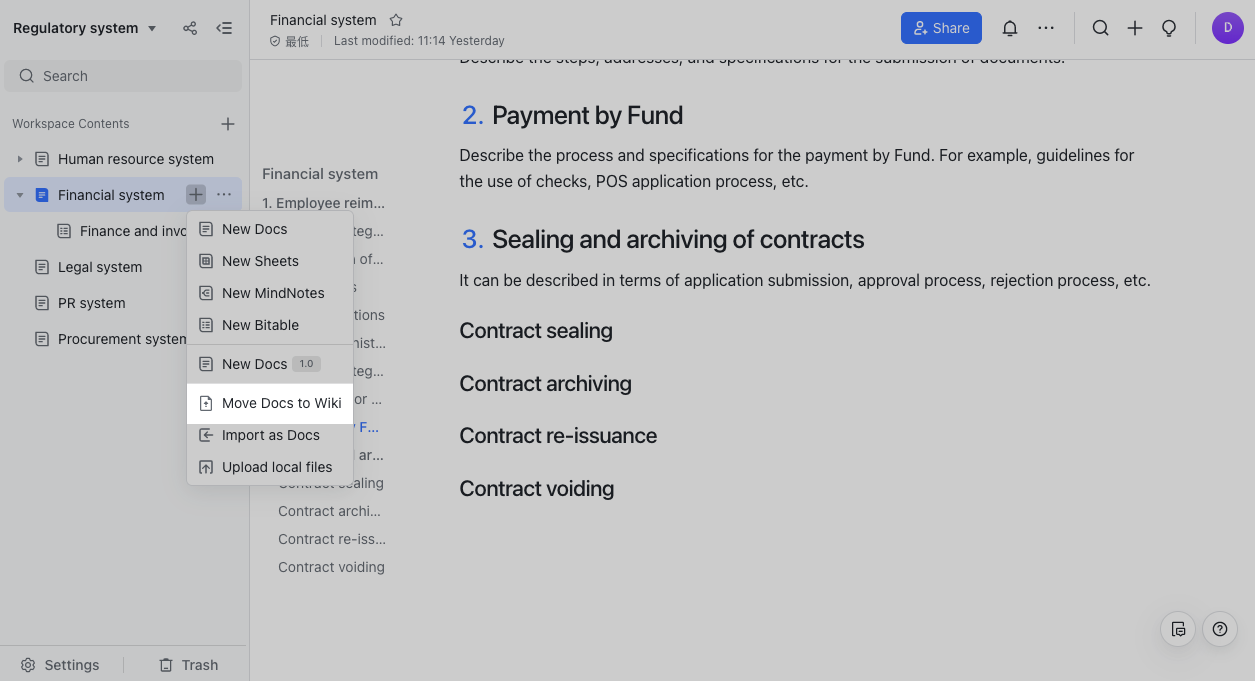Choose New Sheets from the menu
The width and height of the screenshot is (1255, 681).
point(260,261)
